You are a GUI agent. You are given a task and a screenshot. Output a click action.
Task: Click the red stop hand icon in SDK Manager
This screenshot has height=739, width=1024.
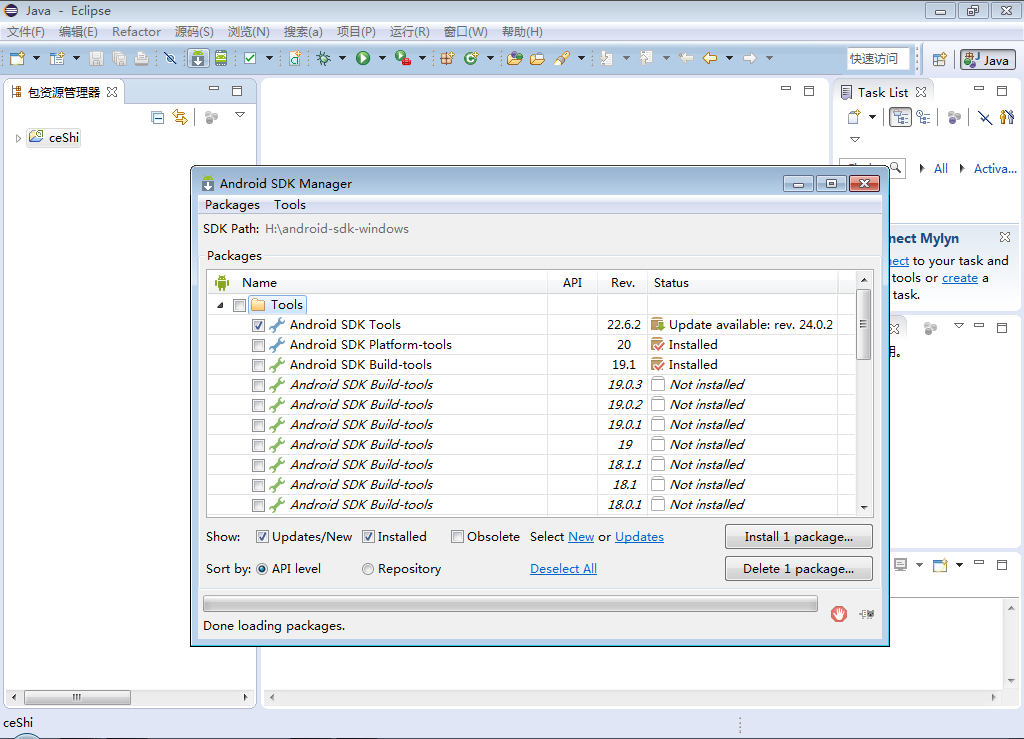[839, 614]
